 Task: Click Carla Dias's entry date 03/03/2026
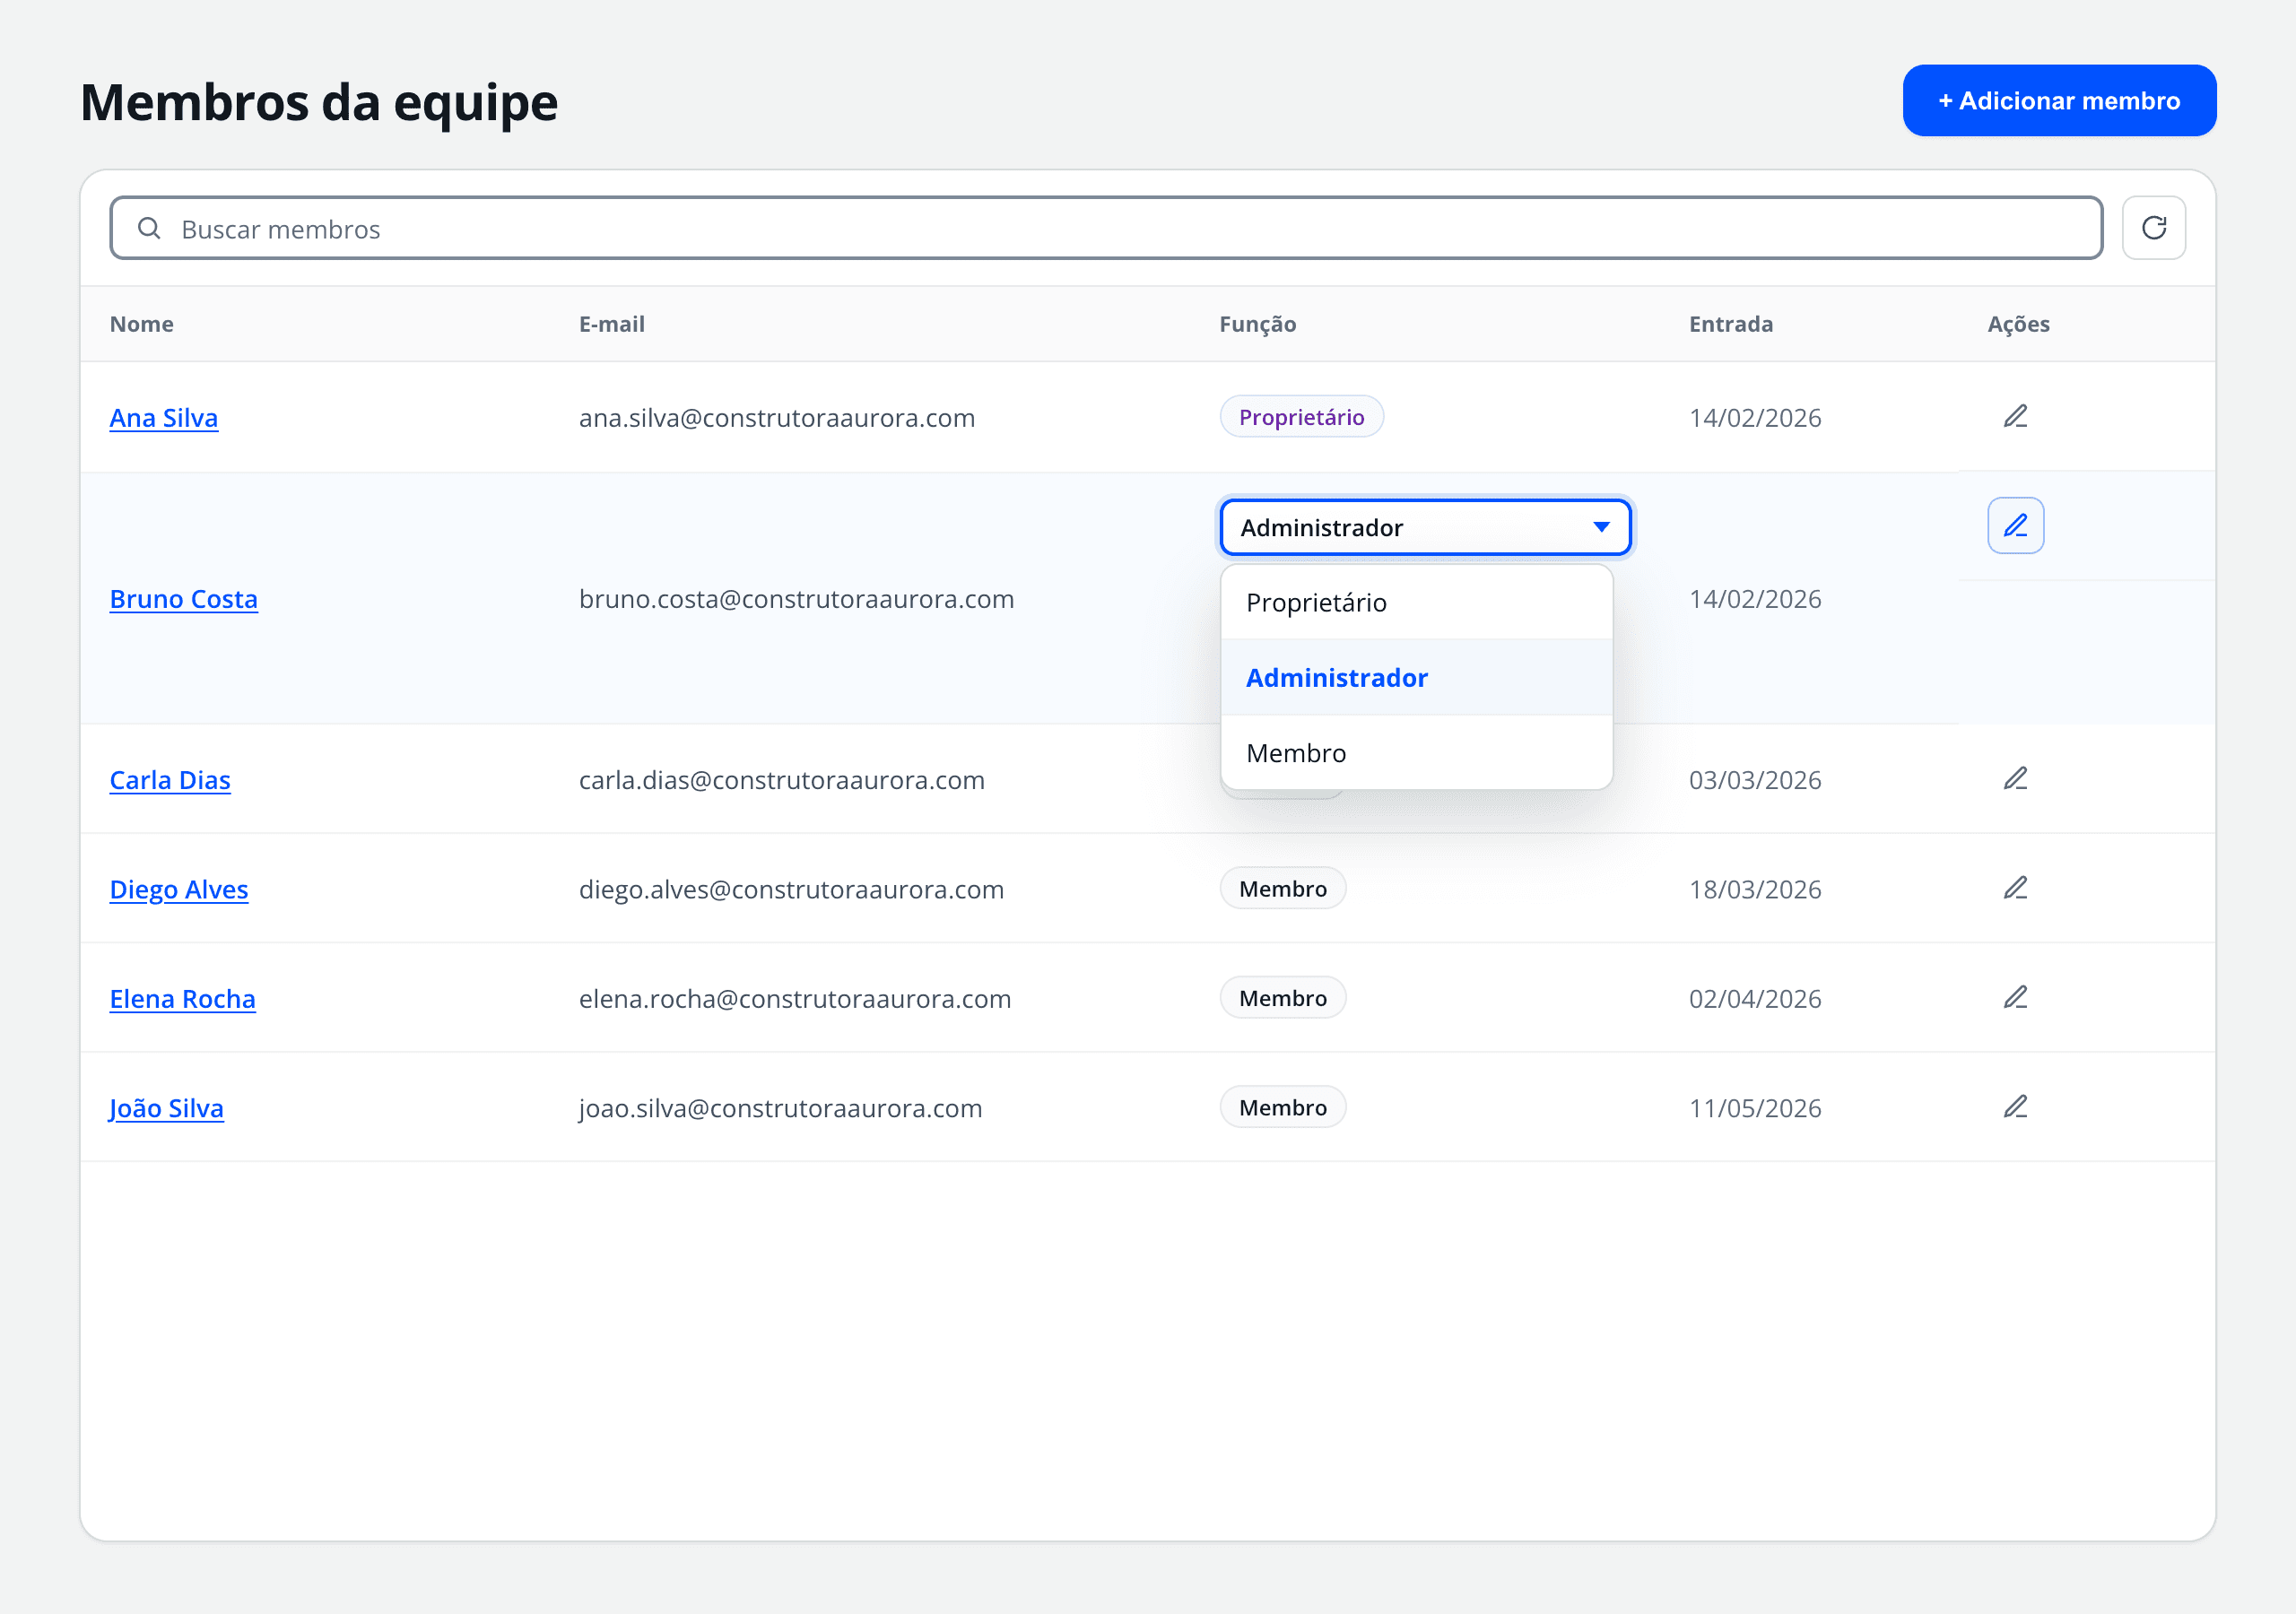1755,779
